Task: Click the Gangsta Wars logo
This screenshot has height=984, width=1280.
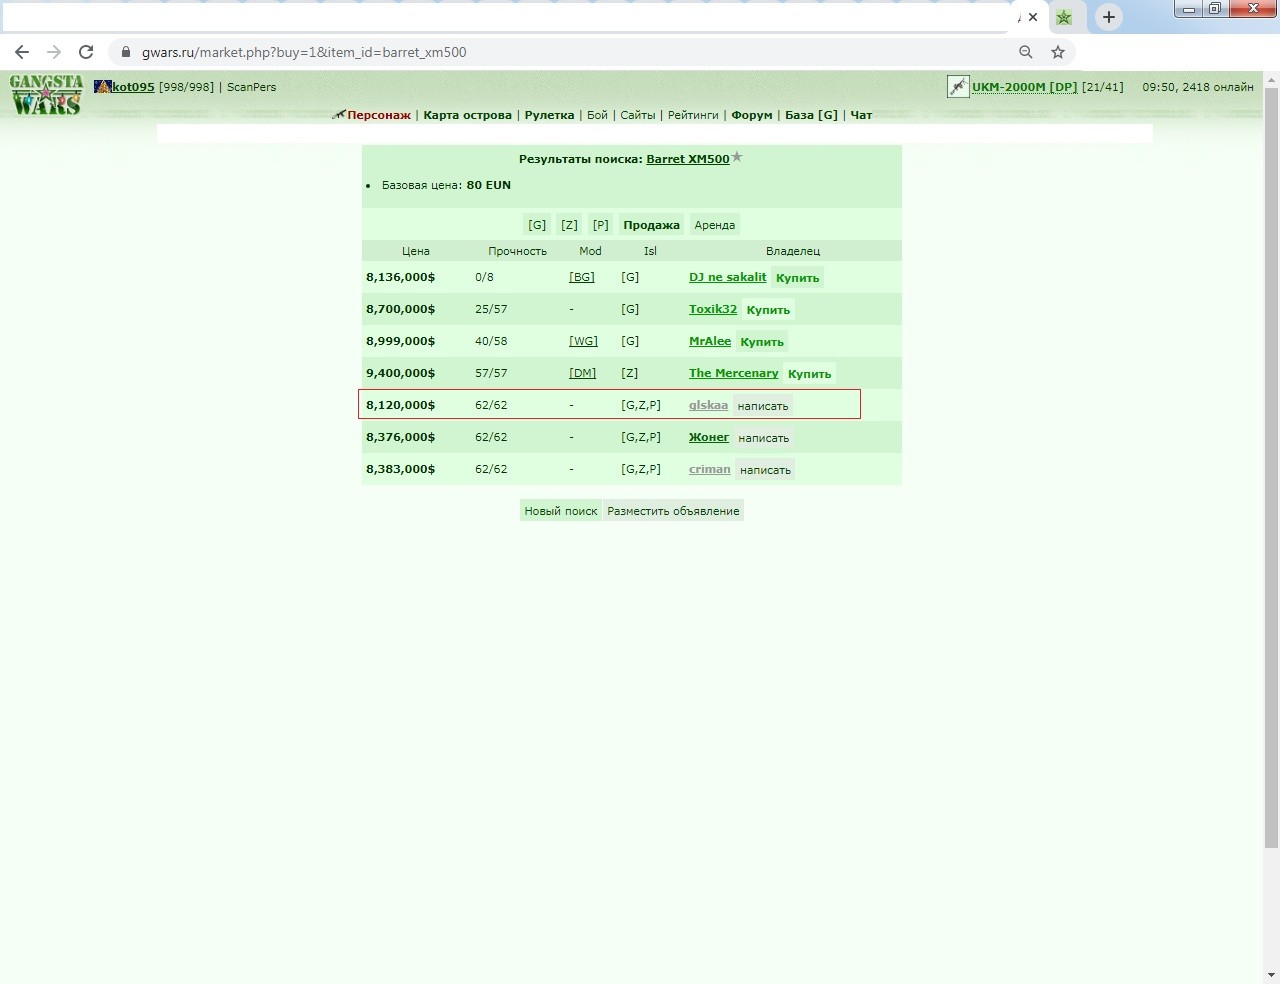Action: (x=46, y=94)
